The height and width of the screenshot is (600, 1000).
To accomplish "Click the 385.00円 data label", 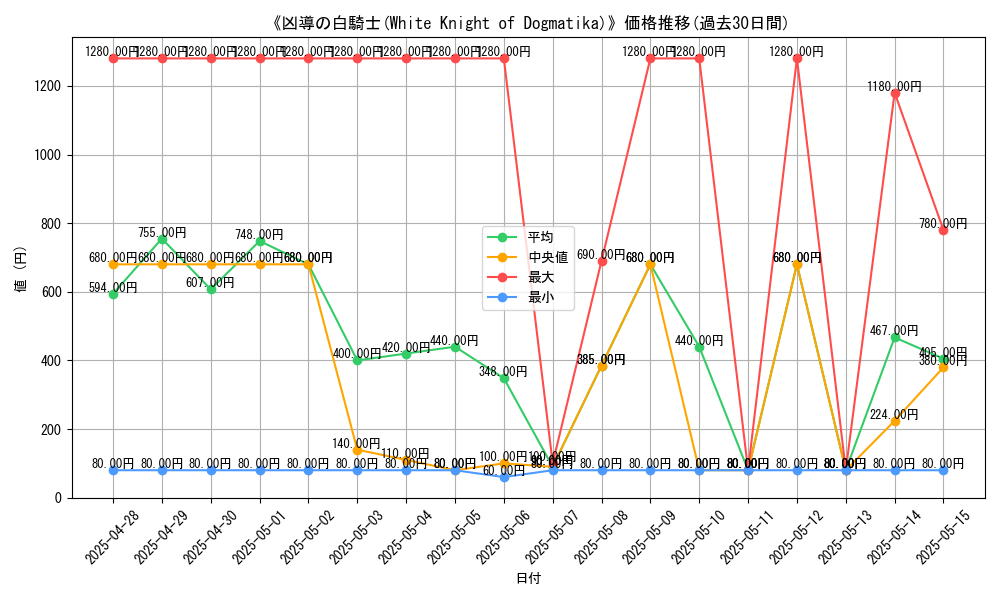I will 601,359.
